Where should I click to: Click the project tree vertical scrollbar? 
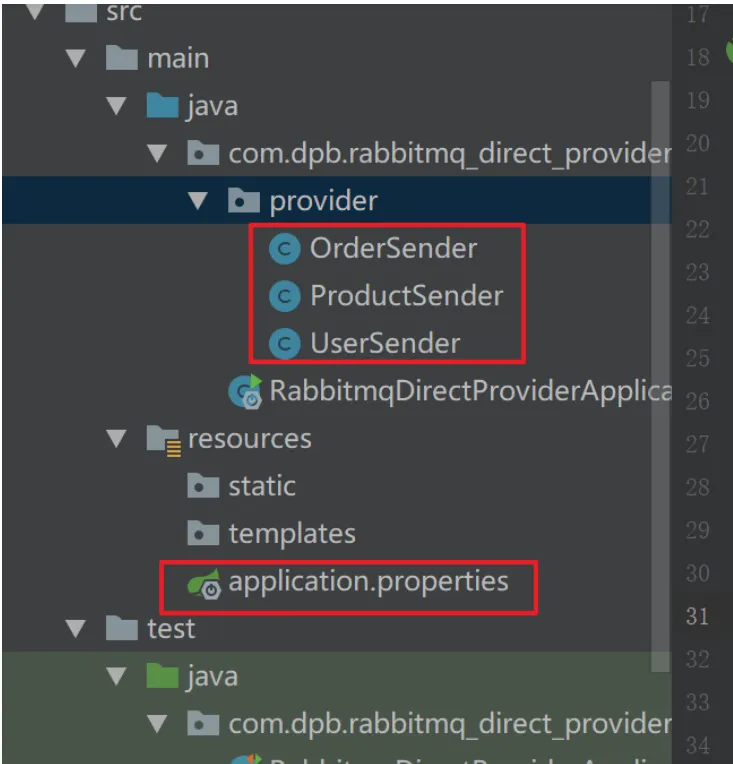point(660,376)
